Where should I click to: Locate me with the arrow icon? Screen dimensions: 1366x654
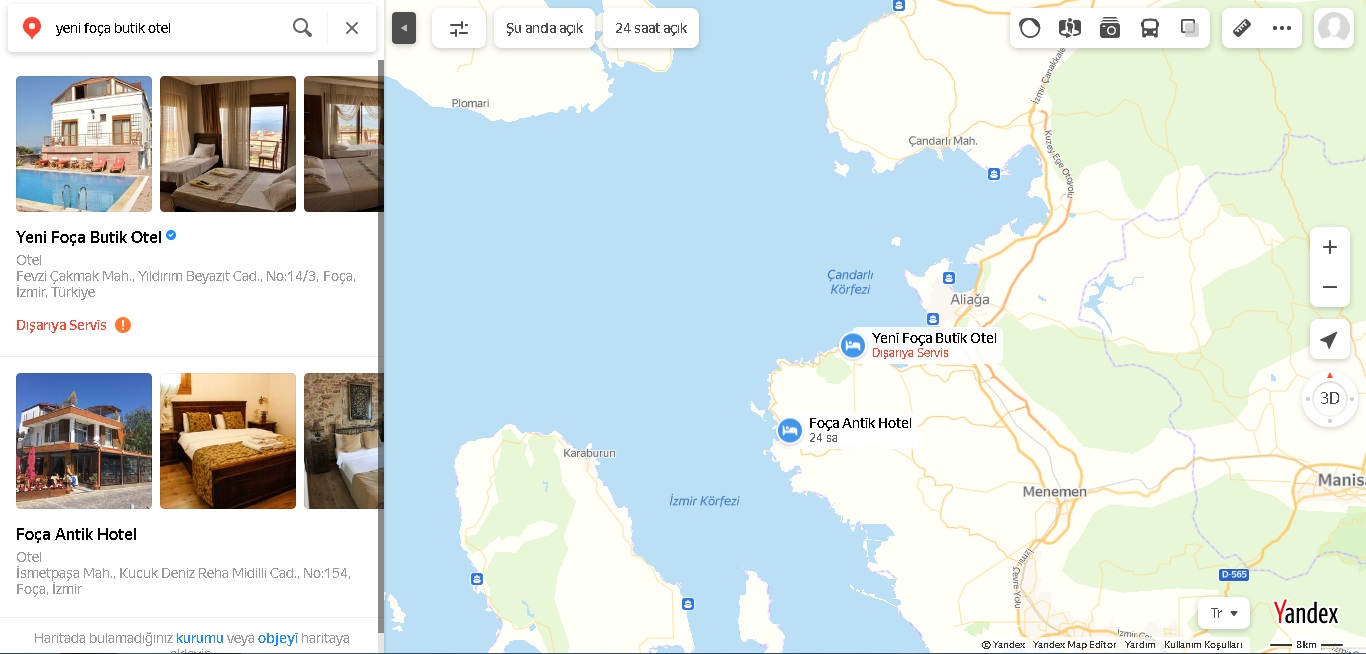click(1330, 340)
